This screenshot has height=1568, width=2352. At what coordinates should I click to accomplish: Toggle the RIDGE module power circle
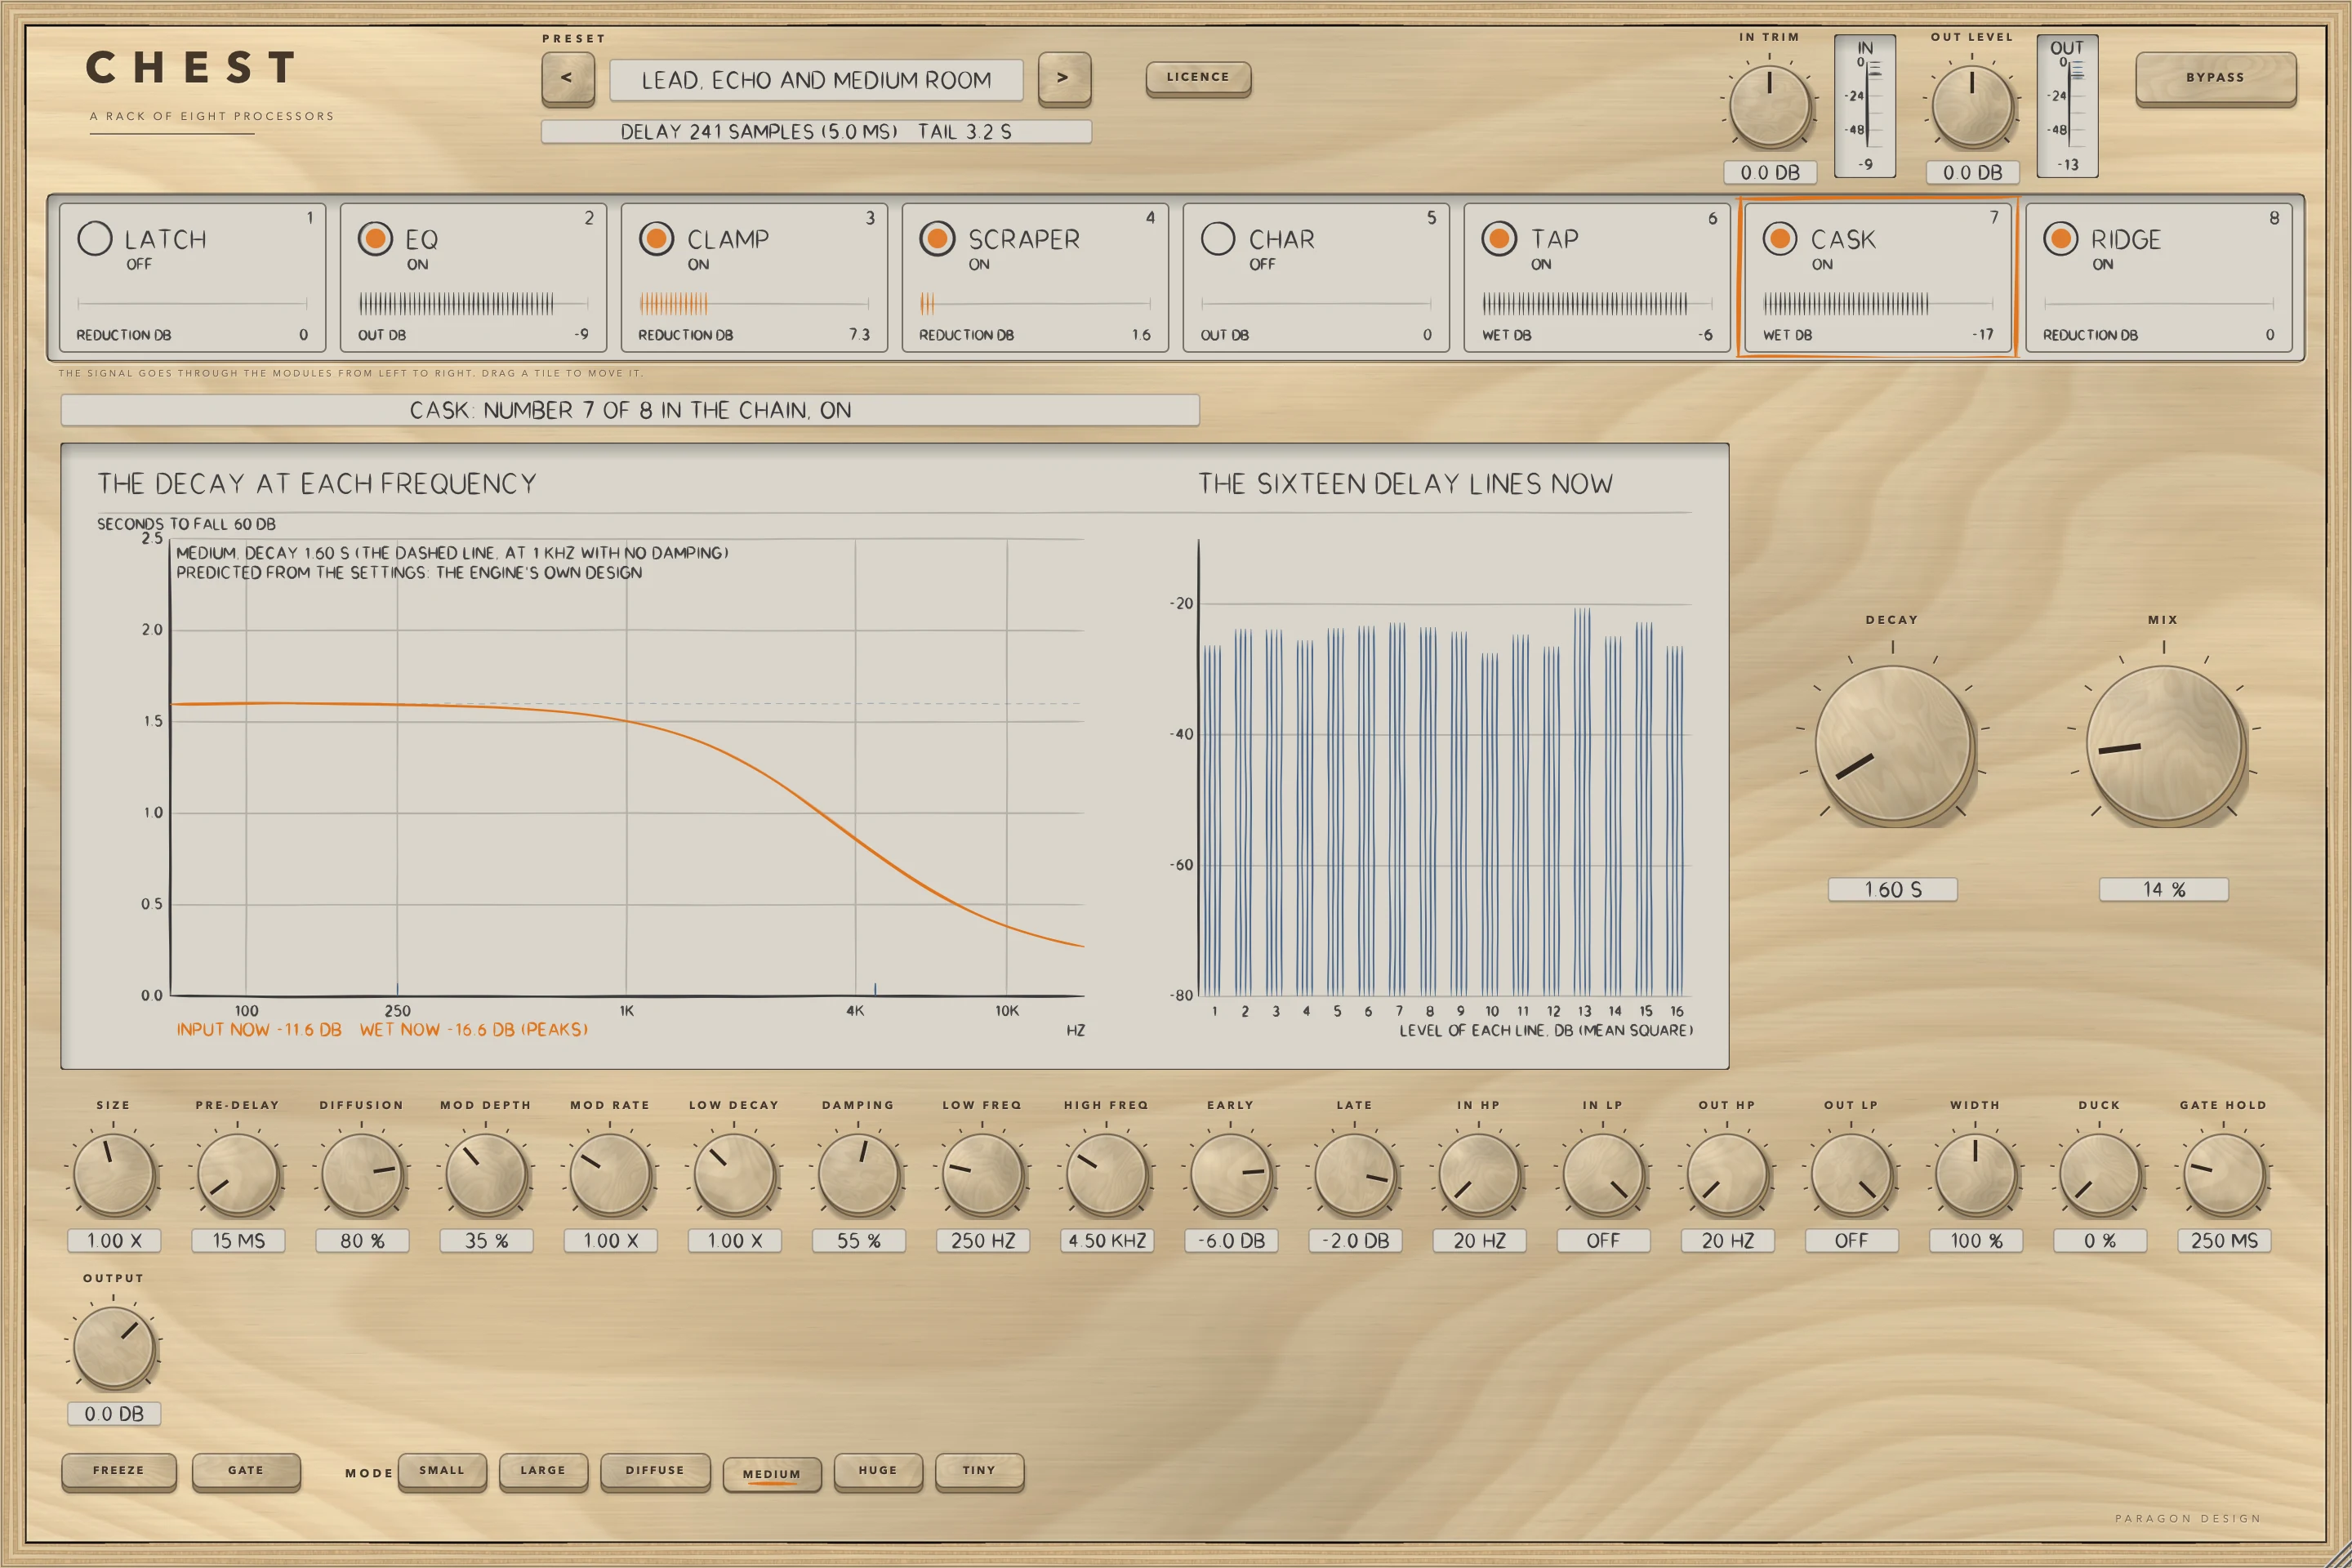point(2061,238)
